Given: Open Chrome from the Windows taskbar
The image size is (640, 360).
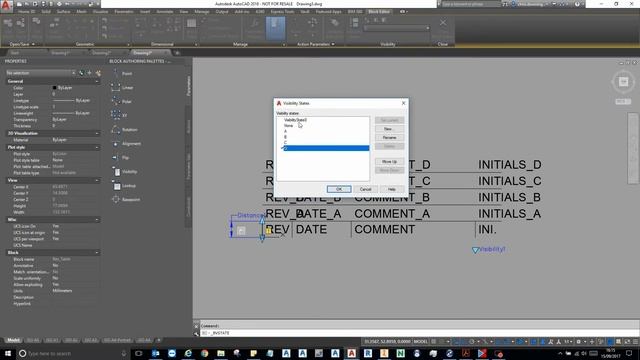Looking at the screenshot, I should (x=204, y=353).
